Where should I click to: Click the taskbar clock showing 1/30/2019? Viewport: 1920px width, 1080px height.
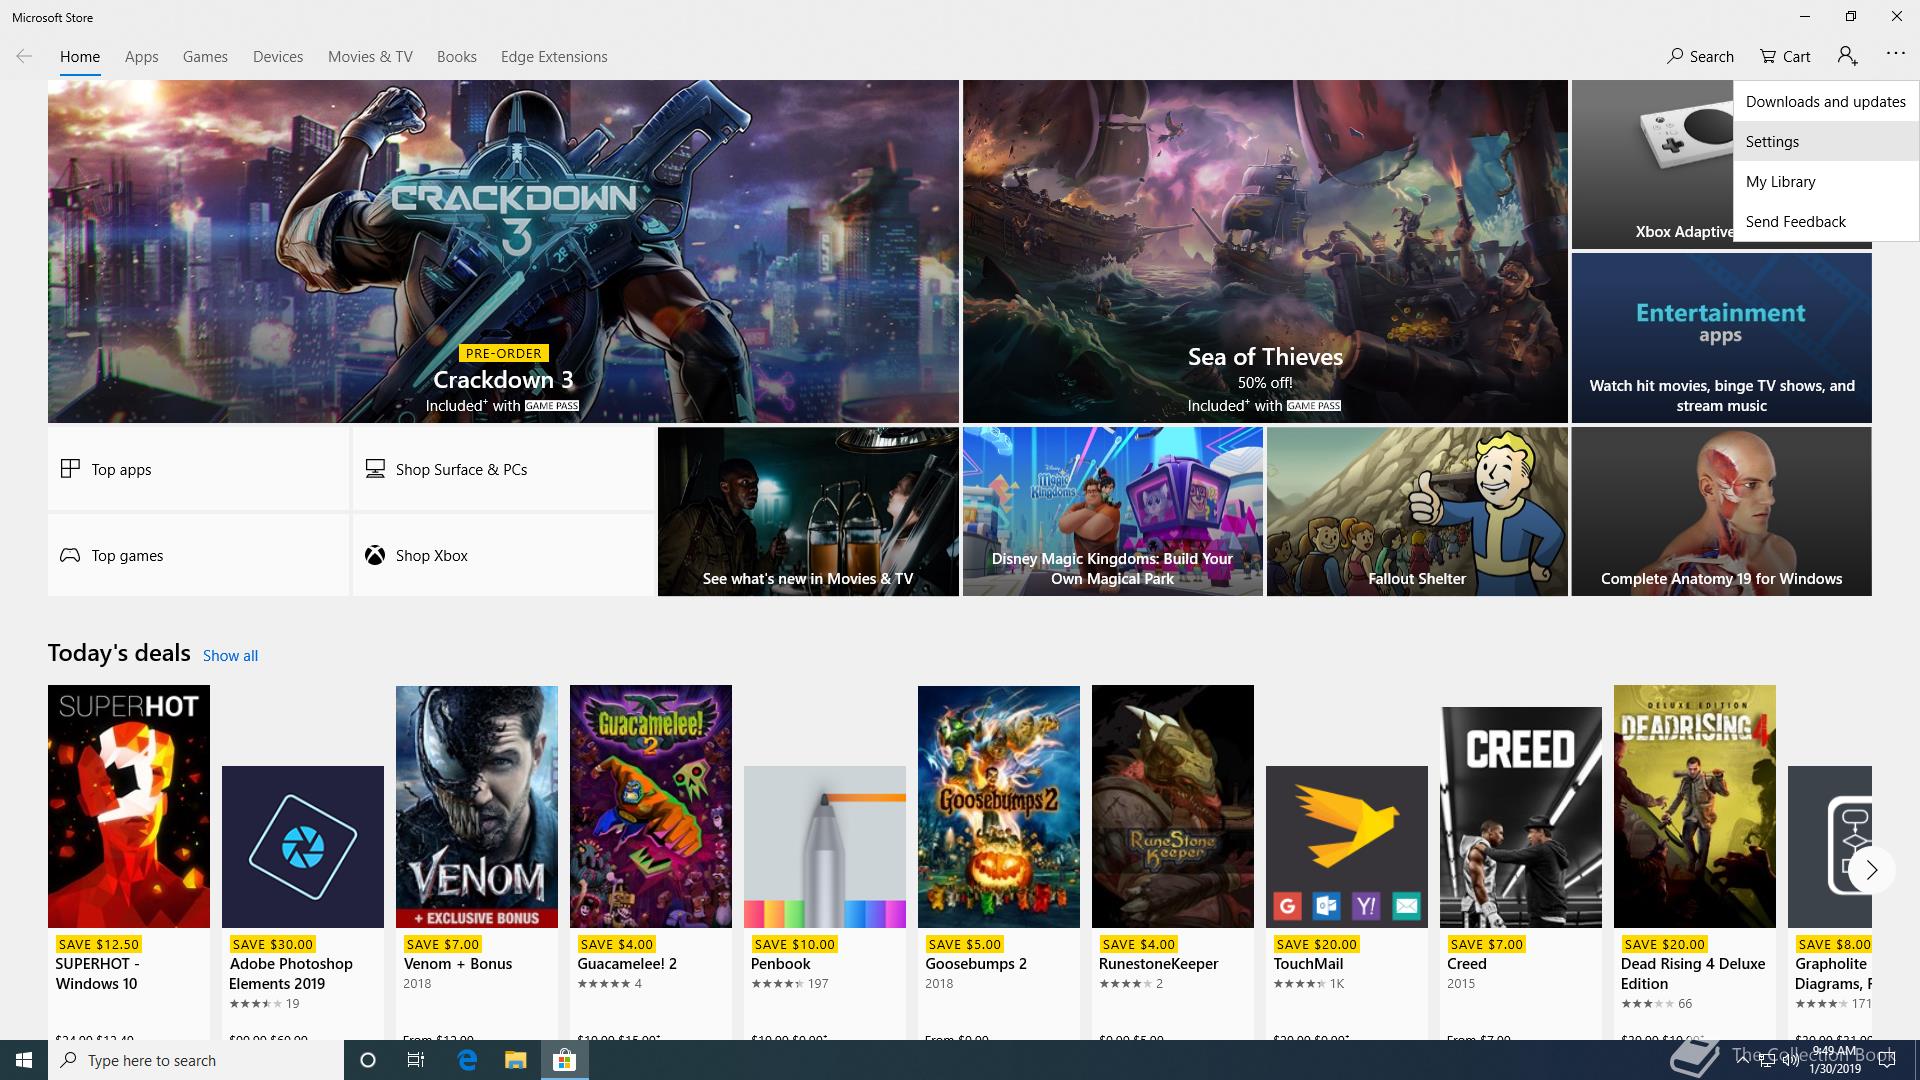pyautogui.click(x=1835, y=1060)
